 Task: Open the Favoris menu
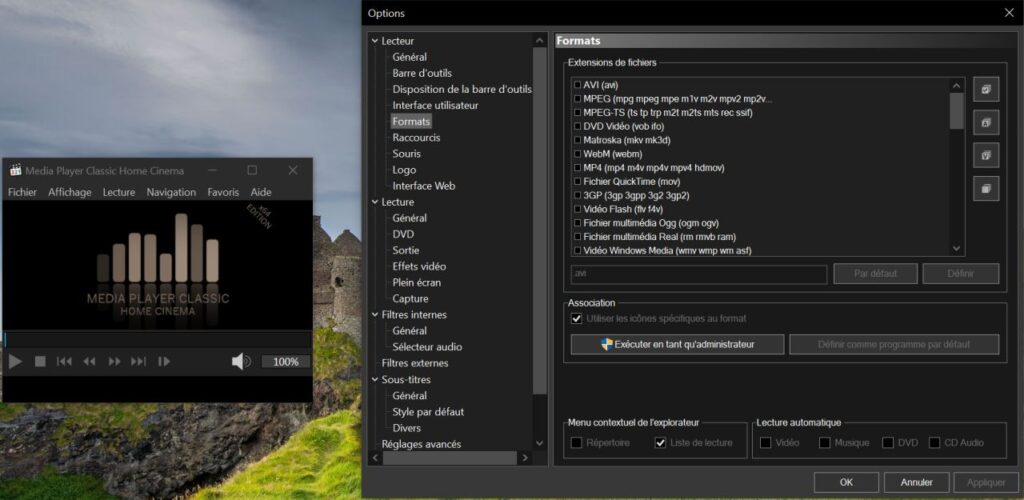[x=223, y=192]
